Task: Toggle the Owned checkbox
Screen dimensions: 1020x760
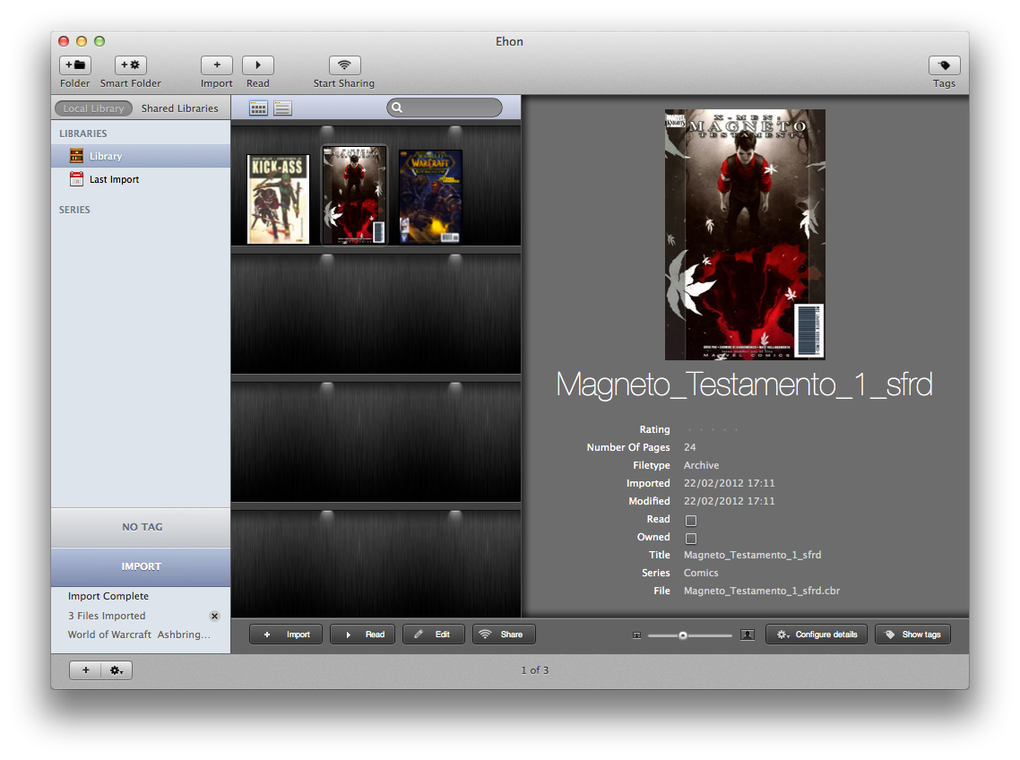Action: click(691, 538)
